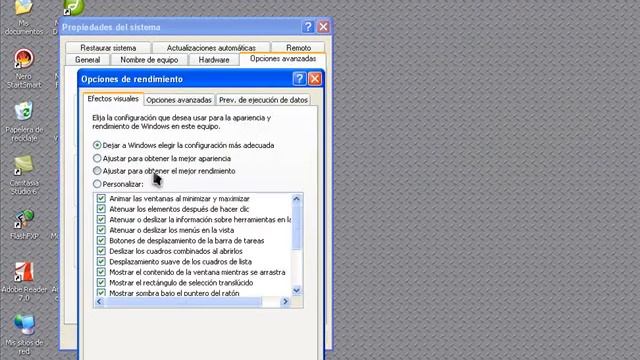This screenshot has height=360, width=640.
Task: Uncheck Desplazamiento suave de los cuadros de lista
Action: [101, 262]
